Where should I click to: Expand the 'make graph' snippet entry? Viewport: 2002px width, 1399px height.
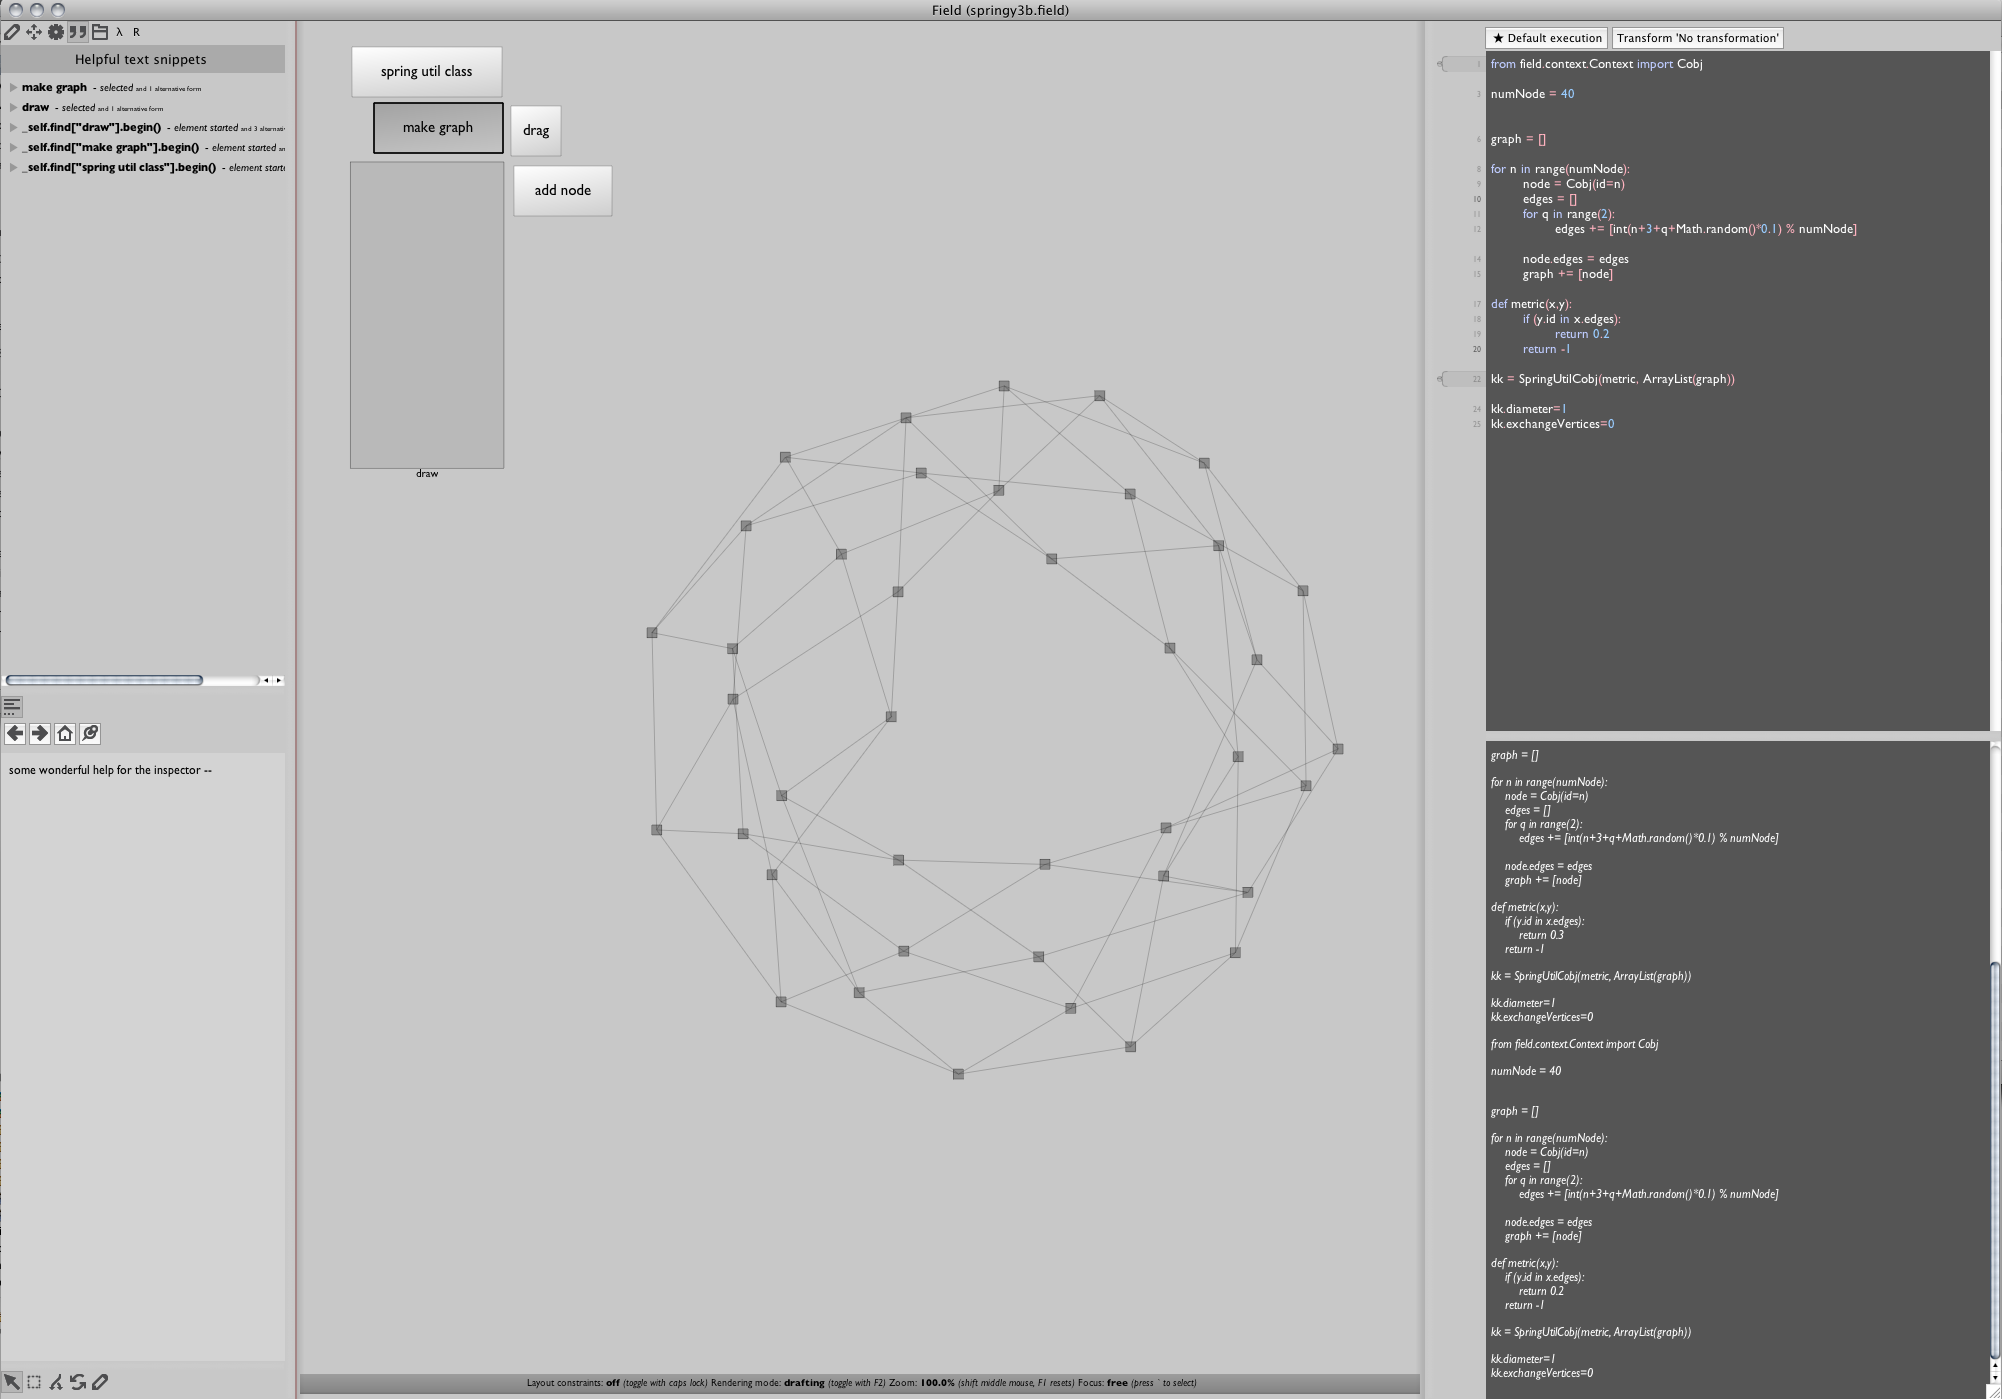coord(14,88)
